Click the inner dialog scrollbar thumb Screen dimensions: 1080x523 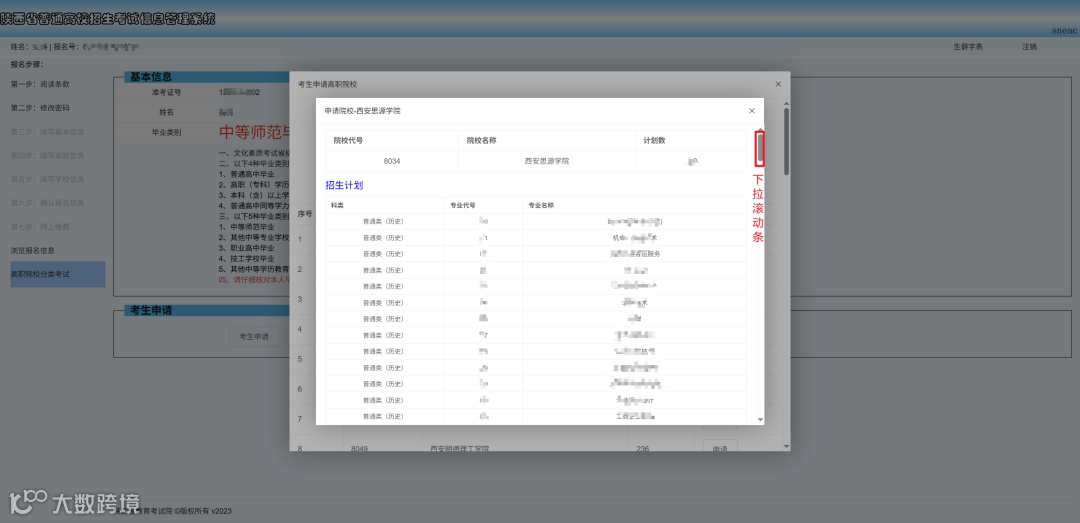(760, 147)
